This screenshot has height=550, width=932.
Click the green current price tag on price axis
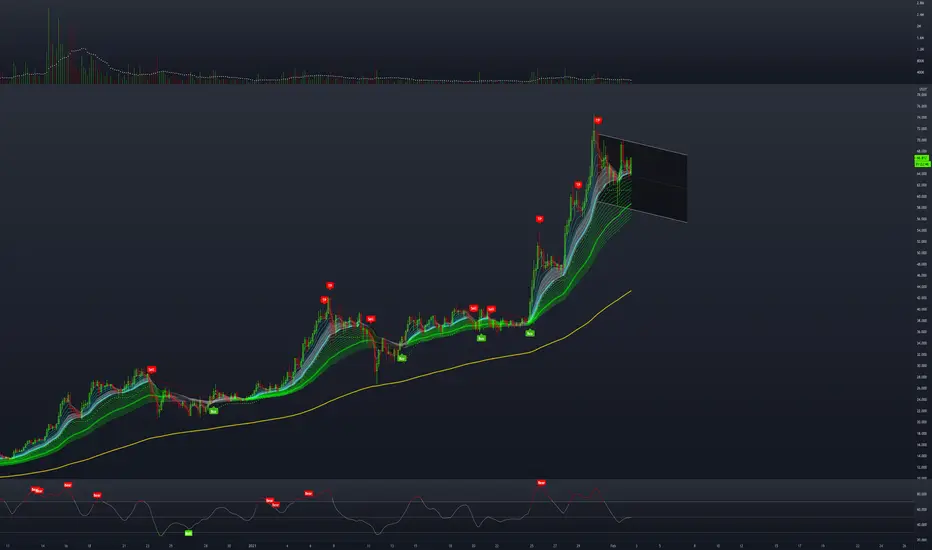922,161
